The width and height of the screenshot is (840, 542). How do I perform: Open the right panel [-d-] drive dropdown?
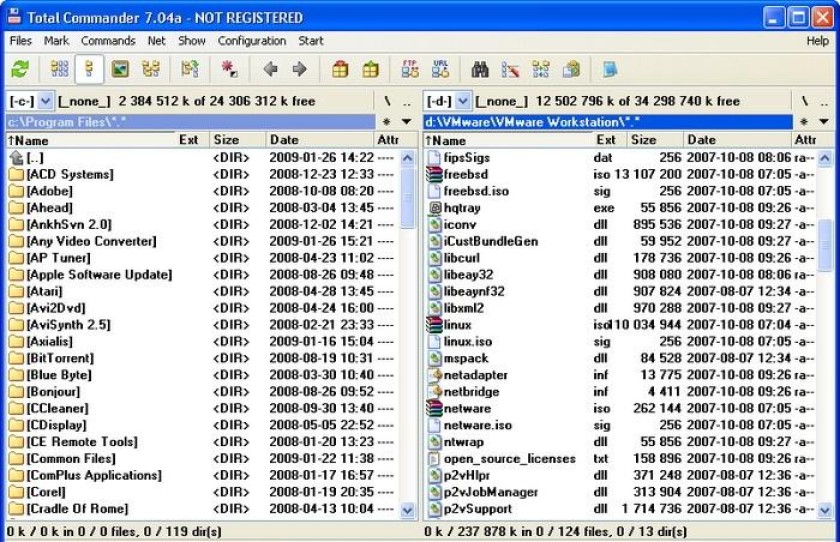click(463, 101)
